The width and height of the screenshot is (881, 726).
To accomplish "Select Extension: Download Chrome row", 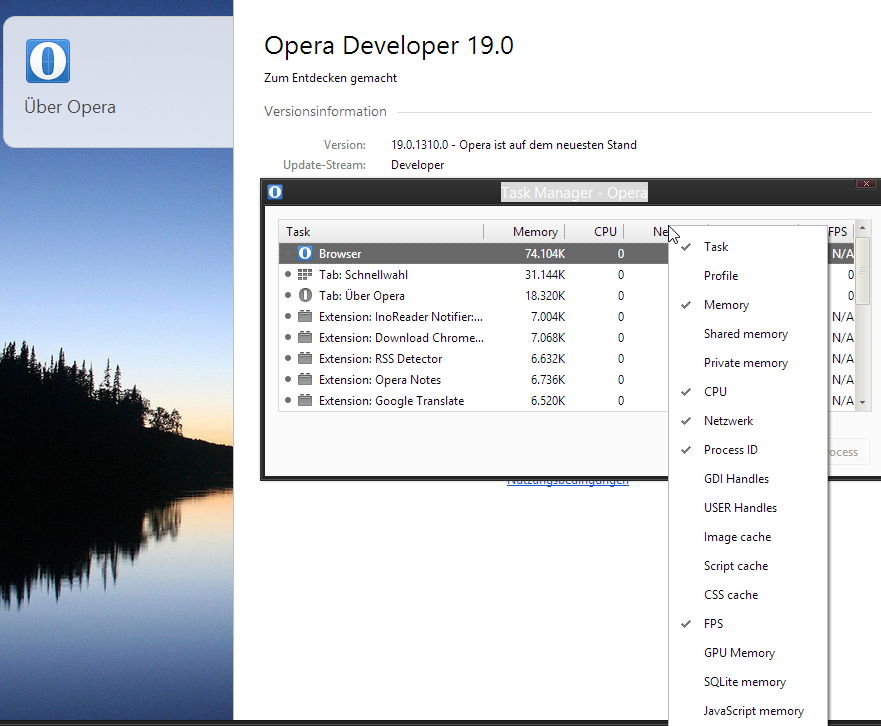I will coord(474,338).
